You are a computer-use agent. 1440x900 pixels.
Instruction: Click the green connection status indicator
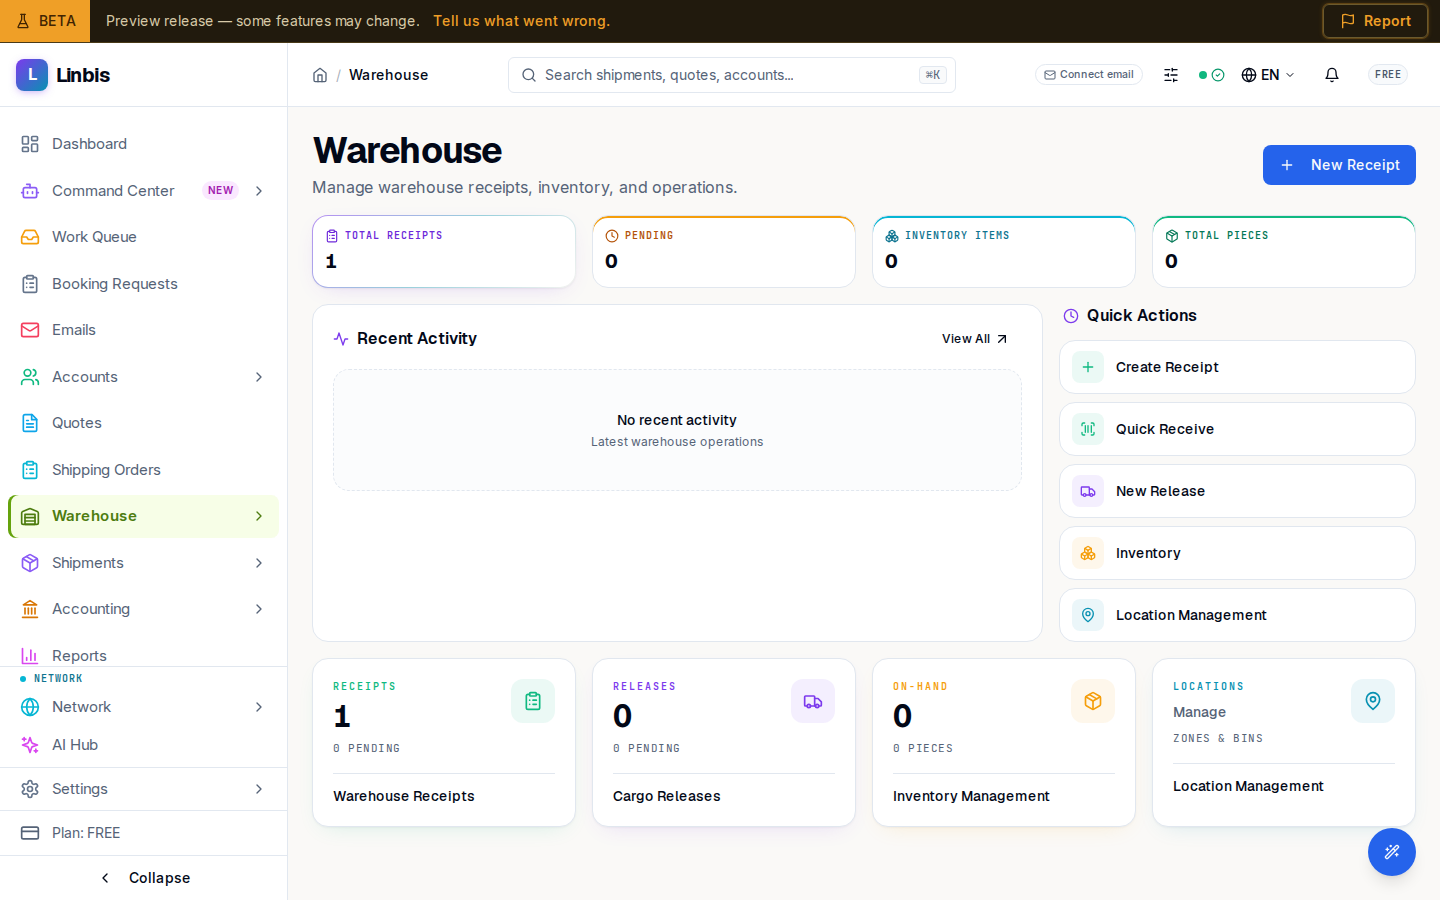click(1211, 75)
